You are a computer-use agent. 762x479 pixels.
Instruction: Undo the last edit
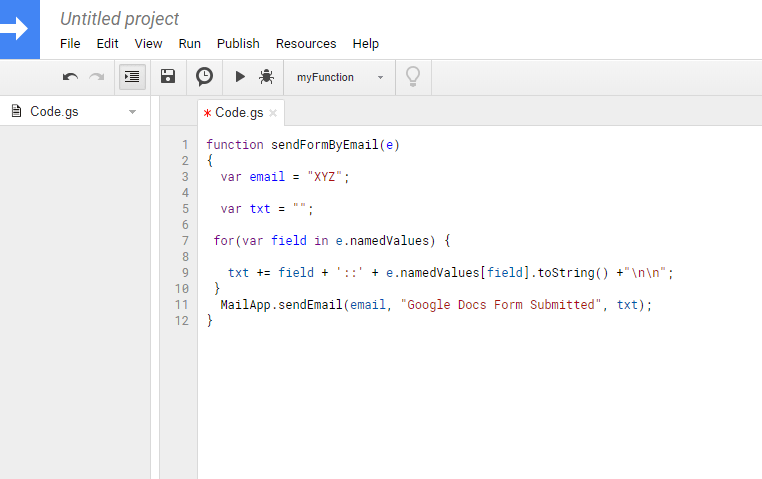(x=70, y=77)
